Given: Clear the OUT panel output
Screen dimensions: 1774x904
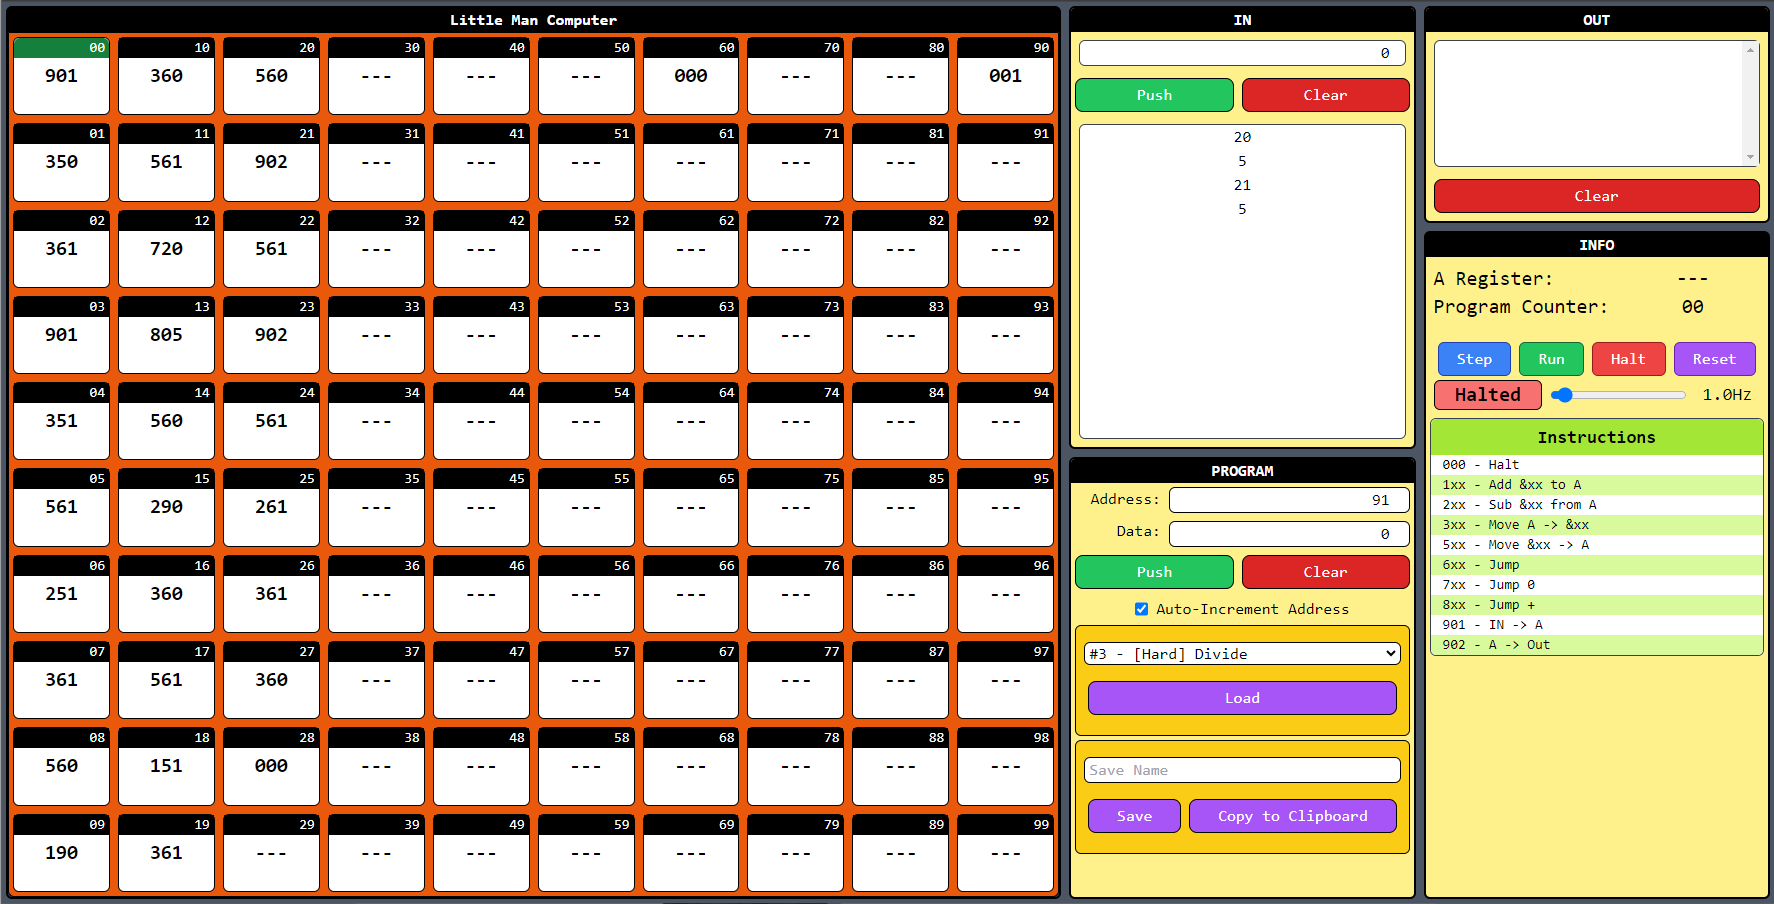Looking at the screenshot, I should point(1595,196).
